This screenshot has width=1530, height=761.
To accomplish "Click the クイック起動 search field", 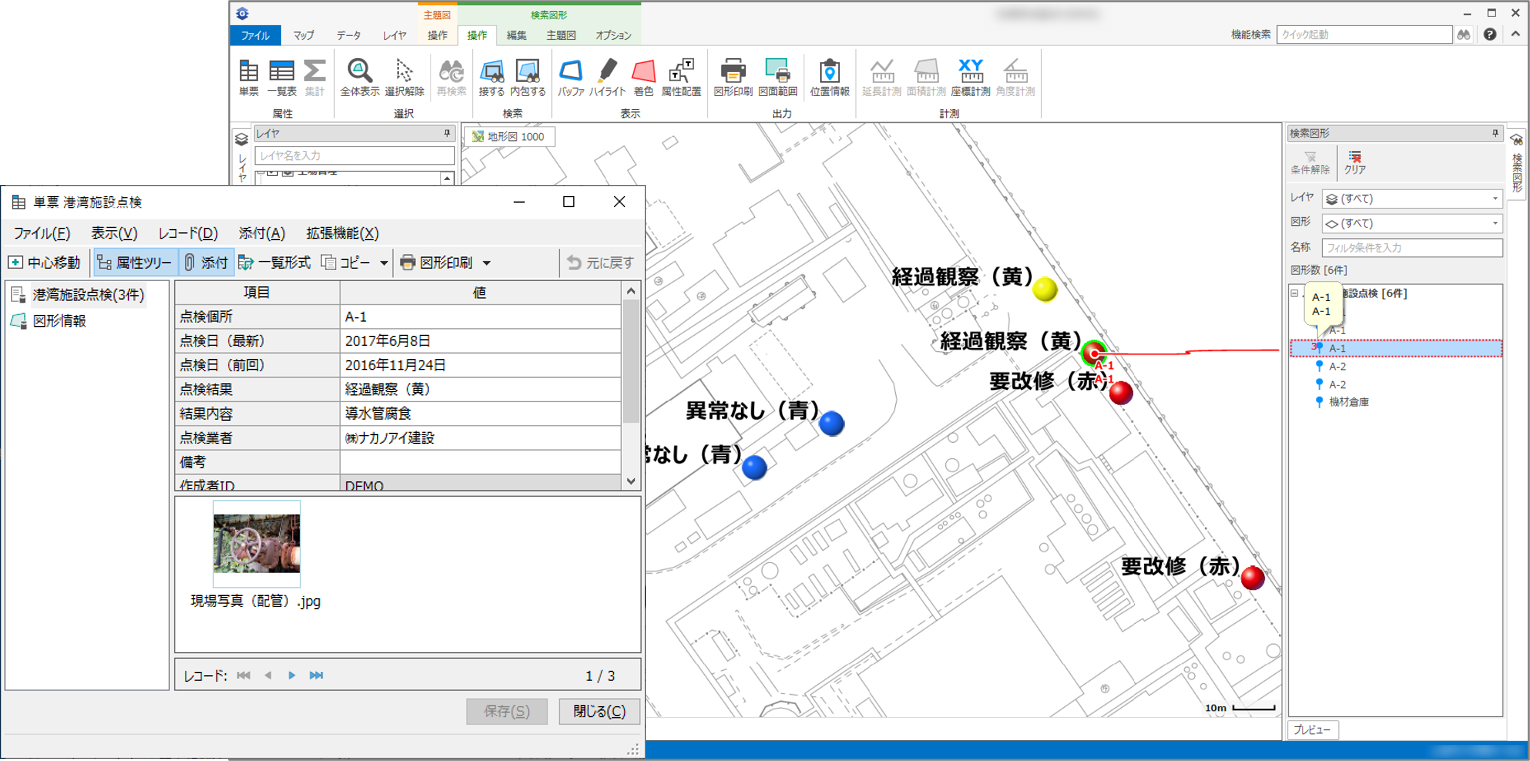I will pos(1364,34).
